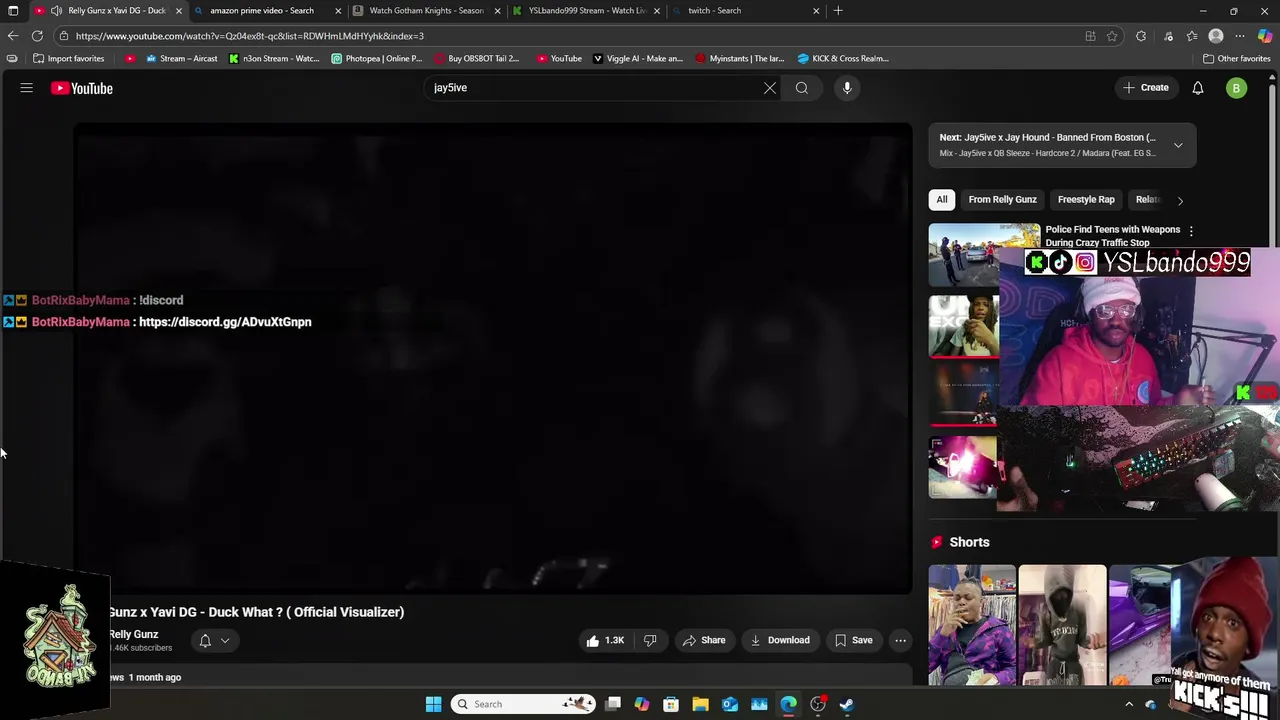Open the Stream – Aircast bookmark
The height and width of the screenshot is (720, 1280).
coord(181,58)
